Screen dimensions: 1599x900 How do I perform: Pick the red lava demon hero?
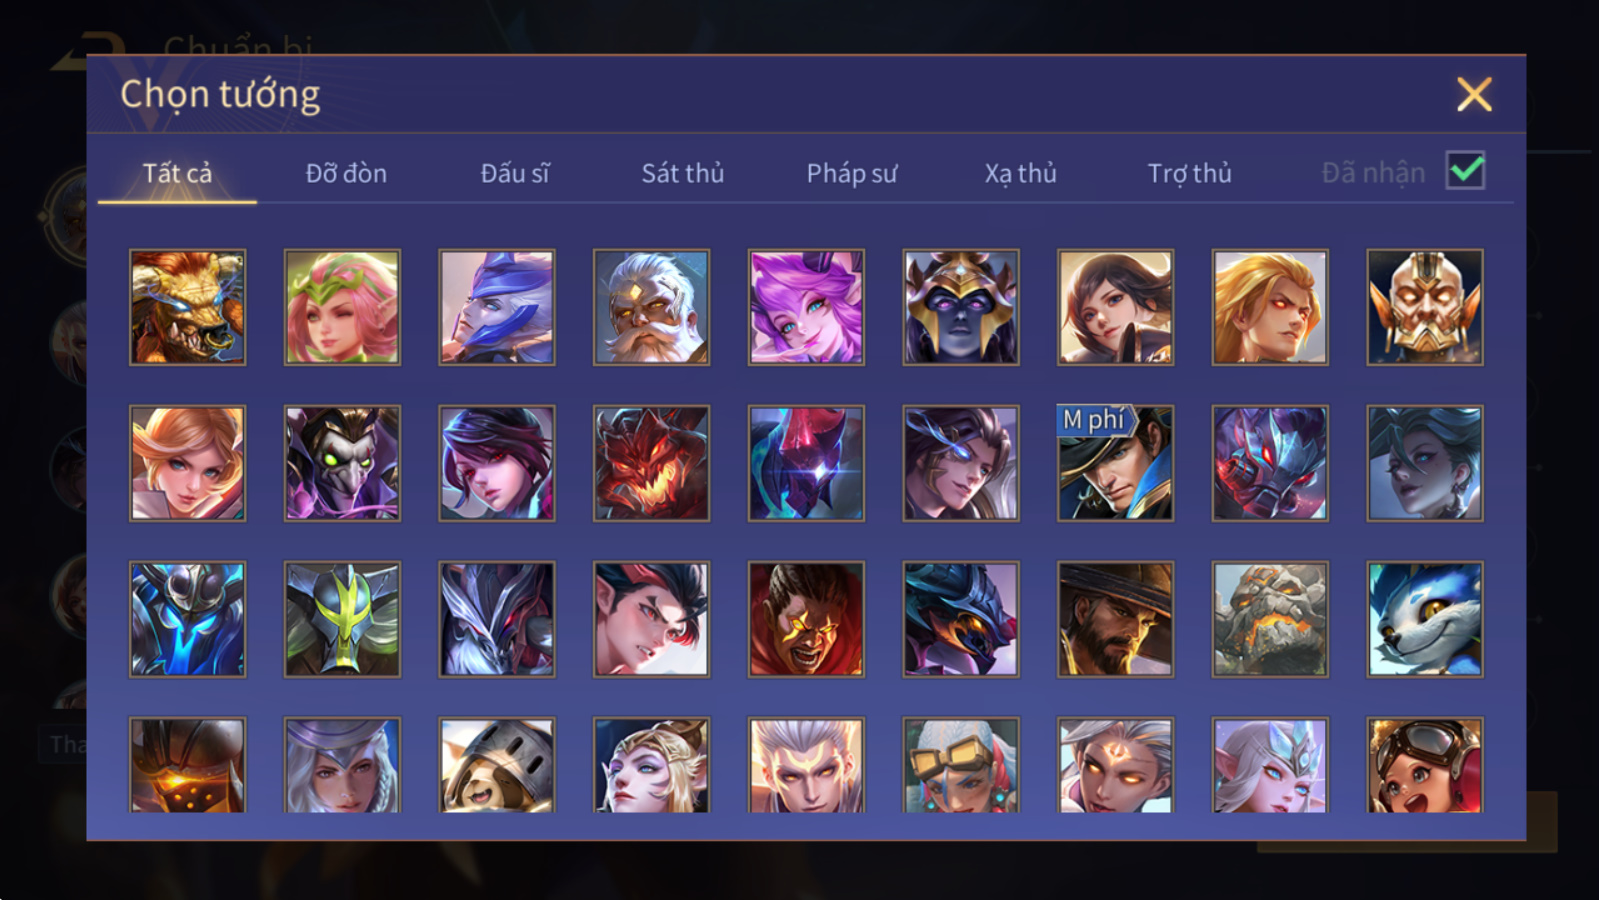[651, 463]
